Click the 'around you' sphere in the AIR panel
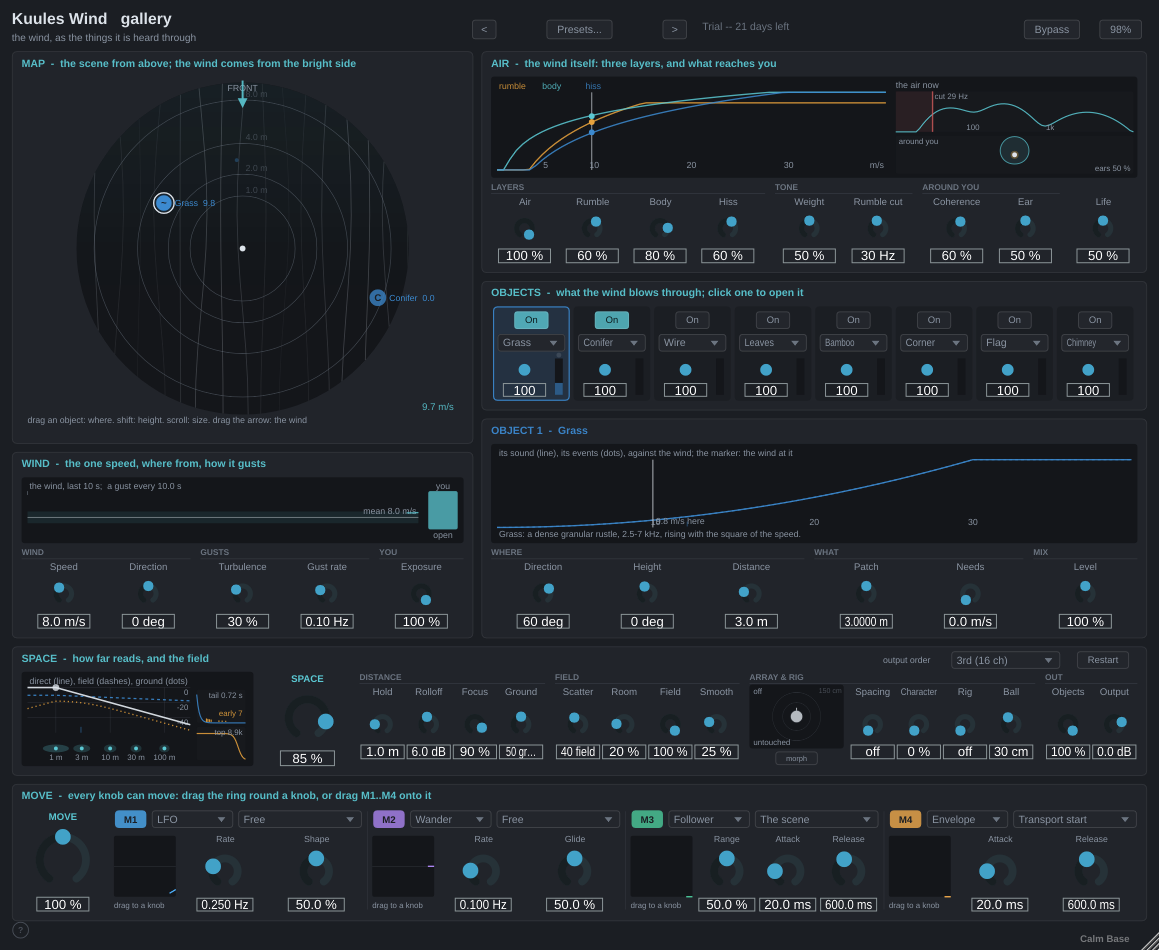This screenshot has width=1159, height=950. tap(1014, 151)
